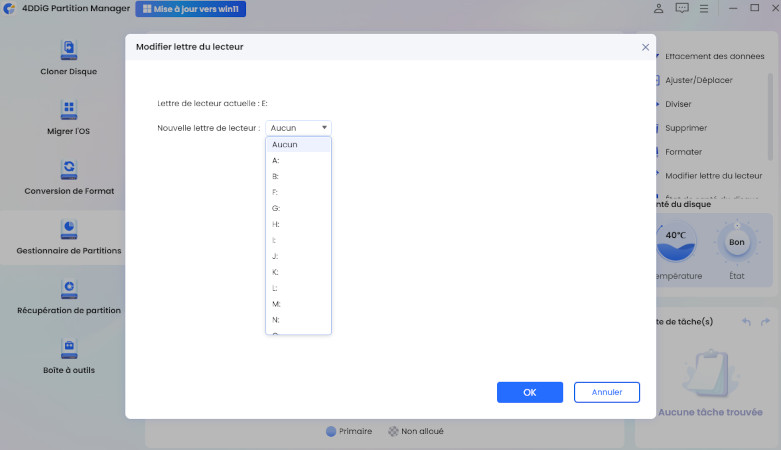Image resolution: width=781 pixels, height=450 pixels.
Task: Choose drive letter I: from list
Action: coord(298,240)
